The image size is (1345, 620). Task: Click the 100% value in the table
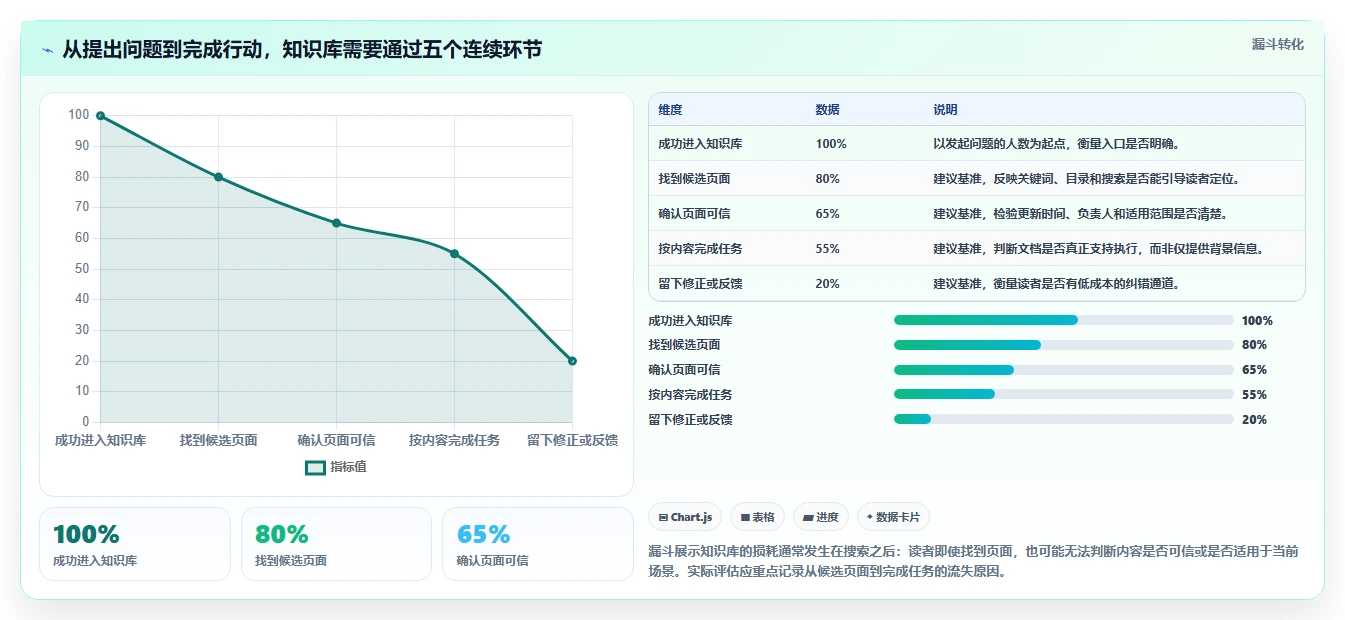point(831,144)
